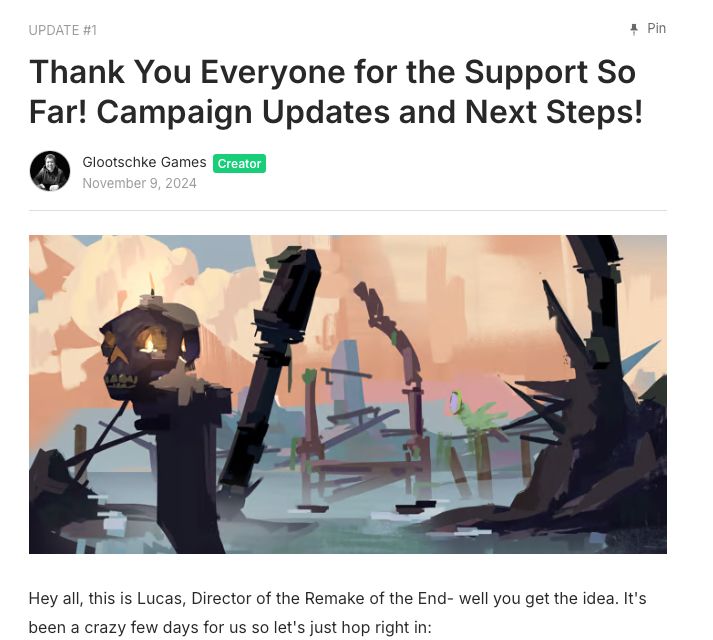Viewport: 713px width, 640px height.
Task: Visit the Glootschke Games creator profile name
Action: 144,162
